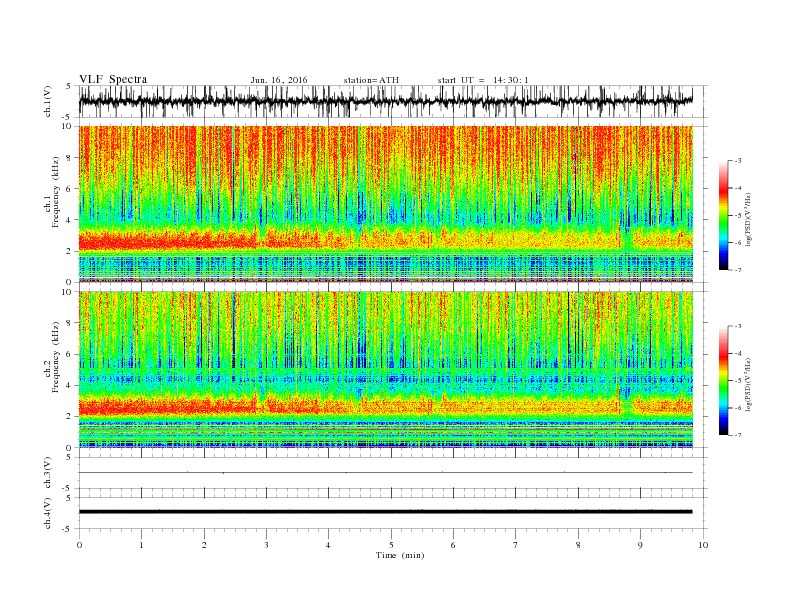The width and height of the screenshot is (792, 612).
Task: Click the "-3" label on ch.2 color bar
Action: tap(737, 326)
